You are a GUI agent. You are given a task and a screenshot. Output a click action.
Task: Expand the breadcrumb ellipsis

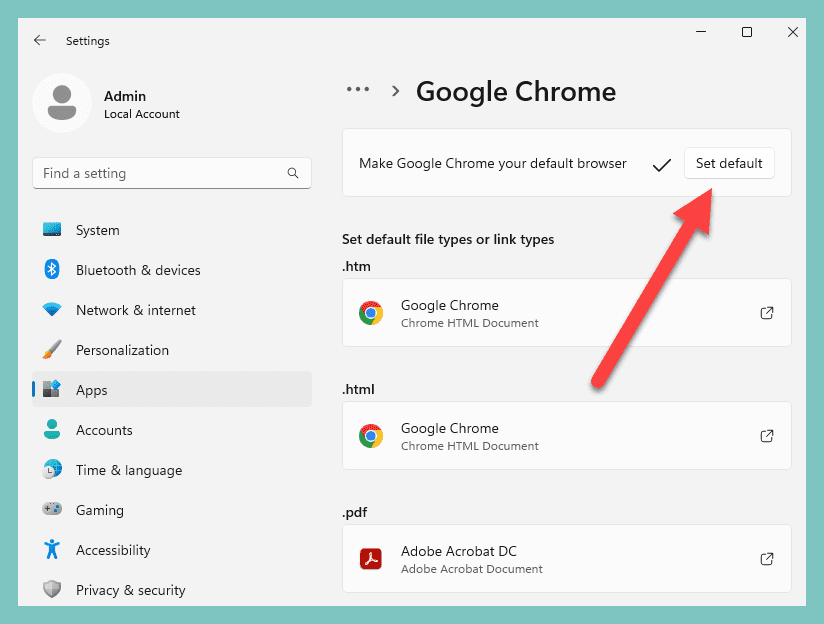pos(358,90)
